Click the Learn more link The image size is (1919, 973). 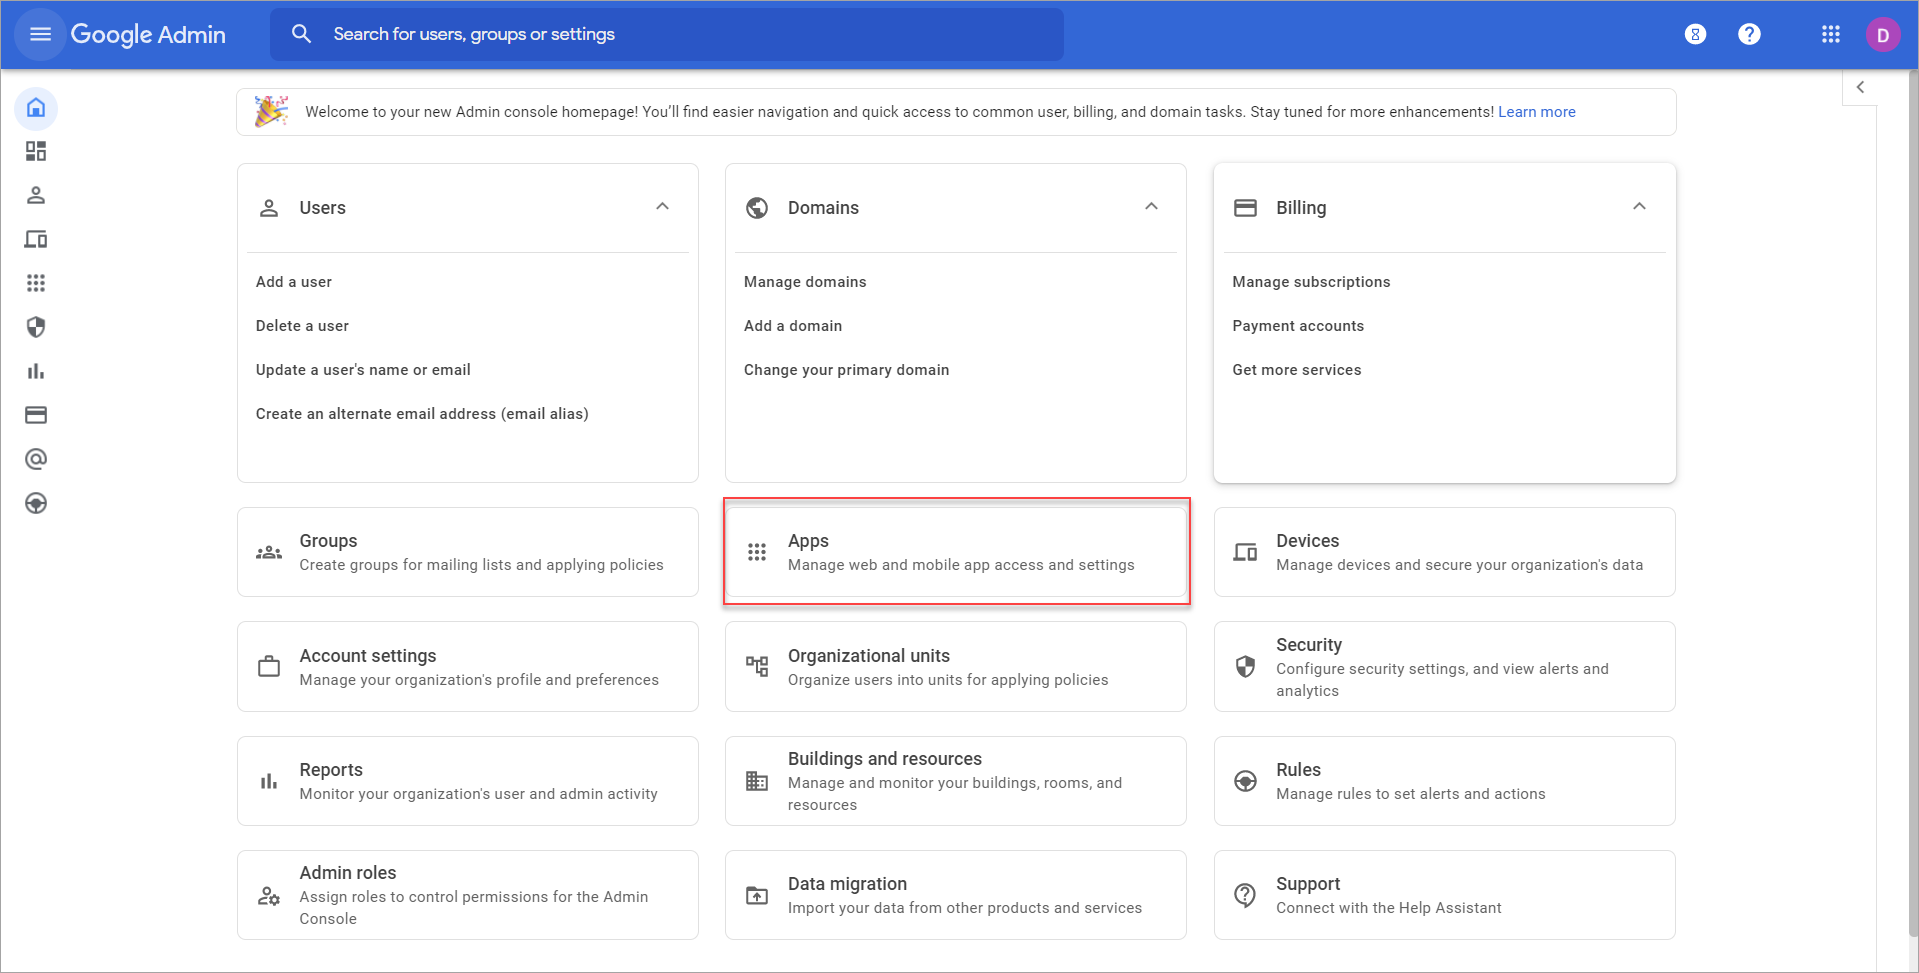point(1536,112)
